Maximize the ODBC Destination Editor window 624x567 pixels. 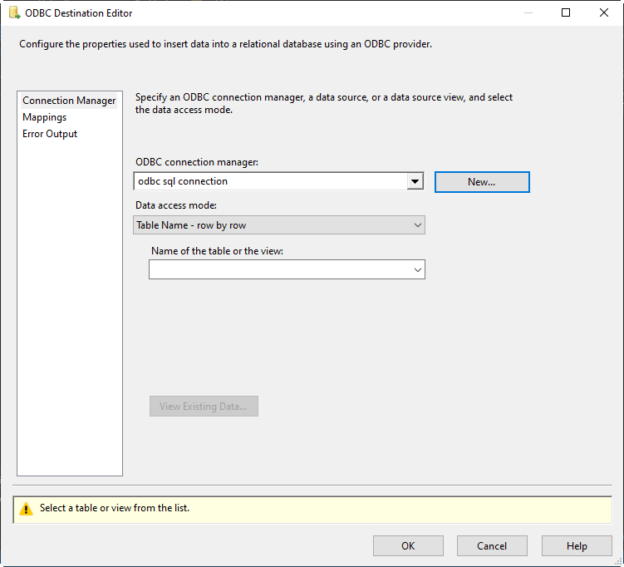tap(566, 13)
